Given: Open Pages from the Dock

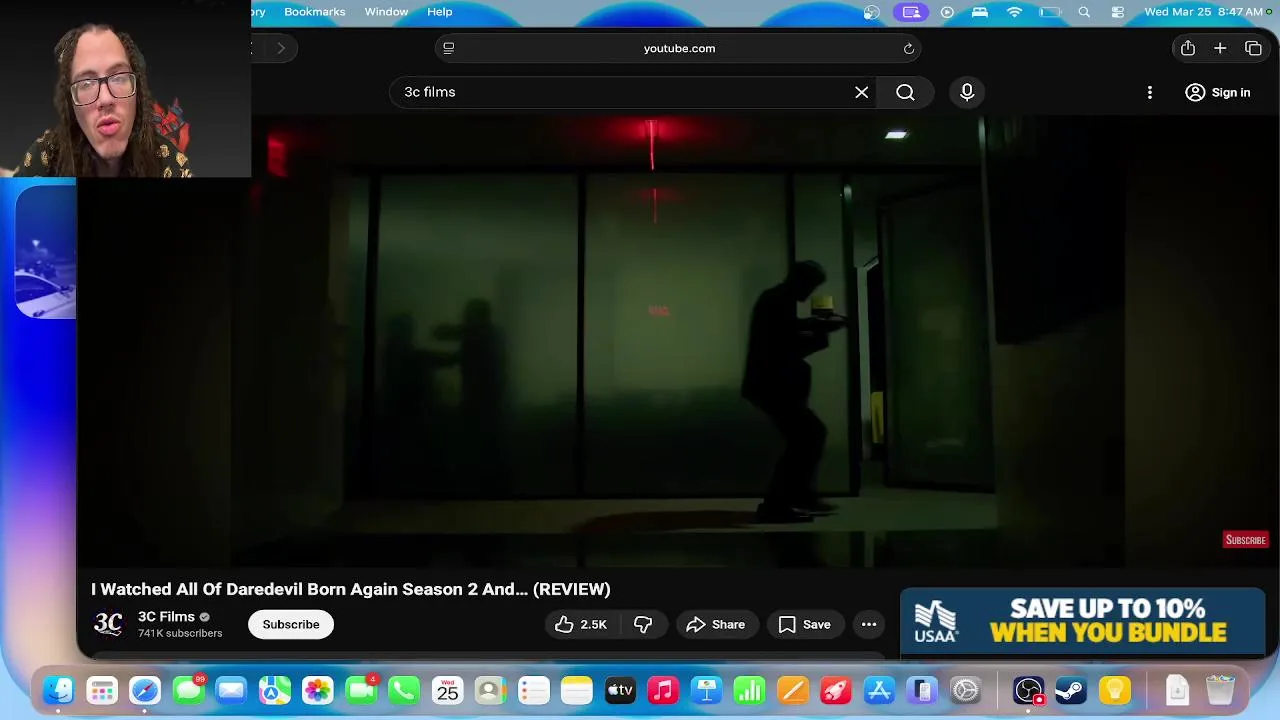Looking at the screenshot, I should 793,690.
